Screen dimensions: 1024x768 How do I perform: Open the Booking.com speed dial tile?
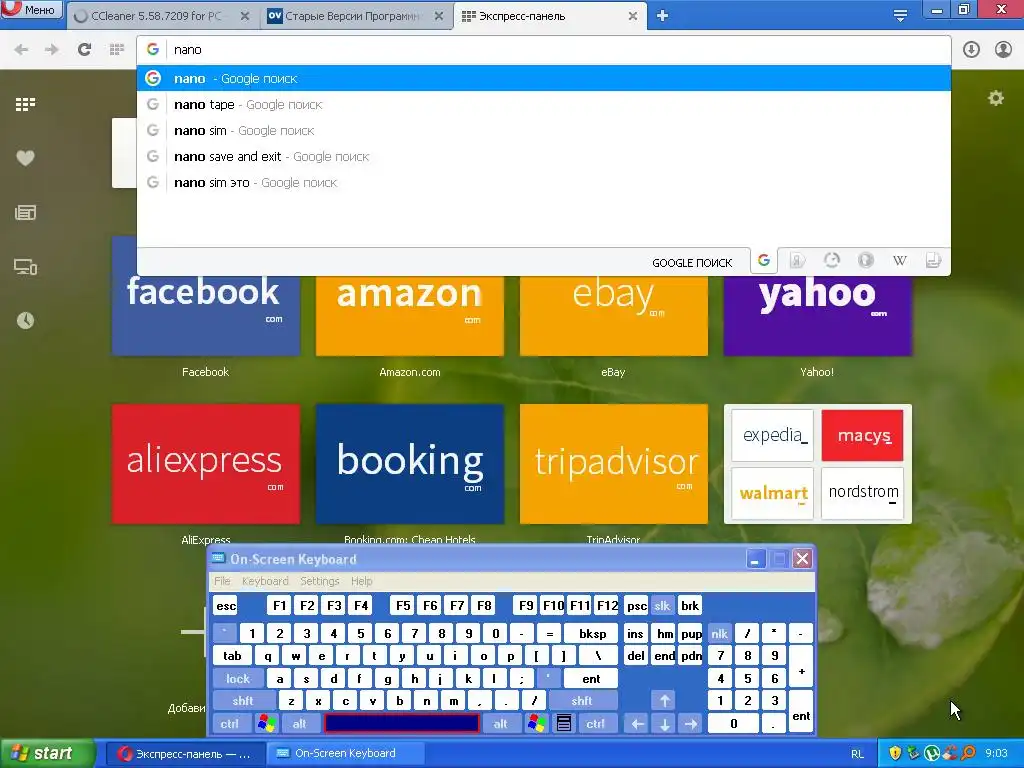coord(410,464)
